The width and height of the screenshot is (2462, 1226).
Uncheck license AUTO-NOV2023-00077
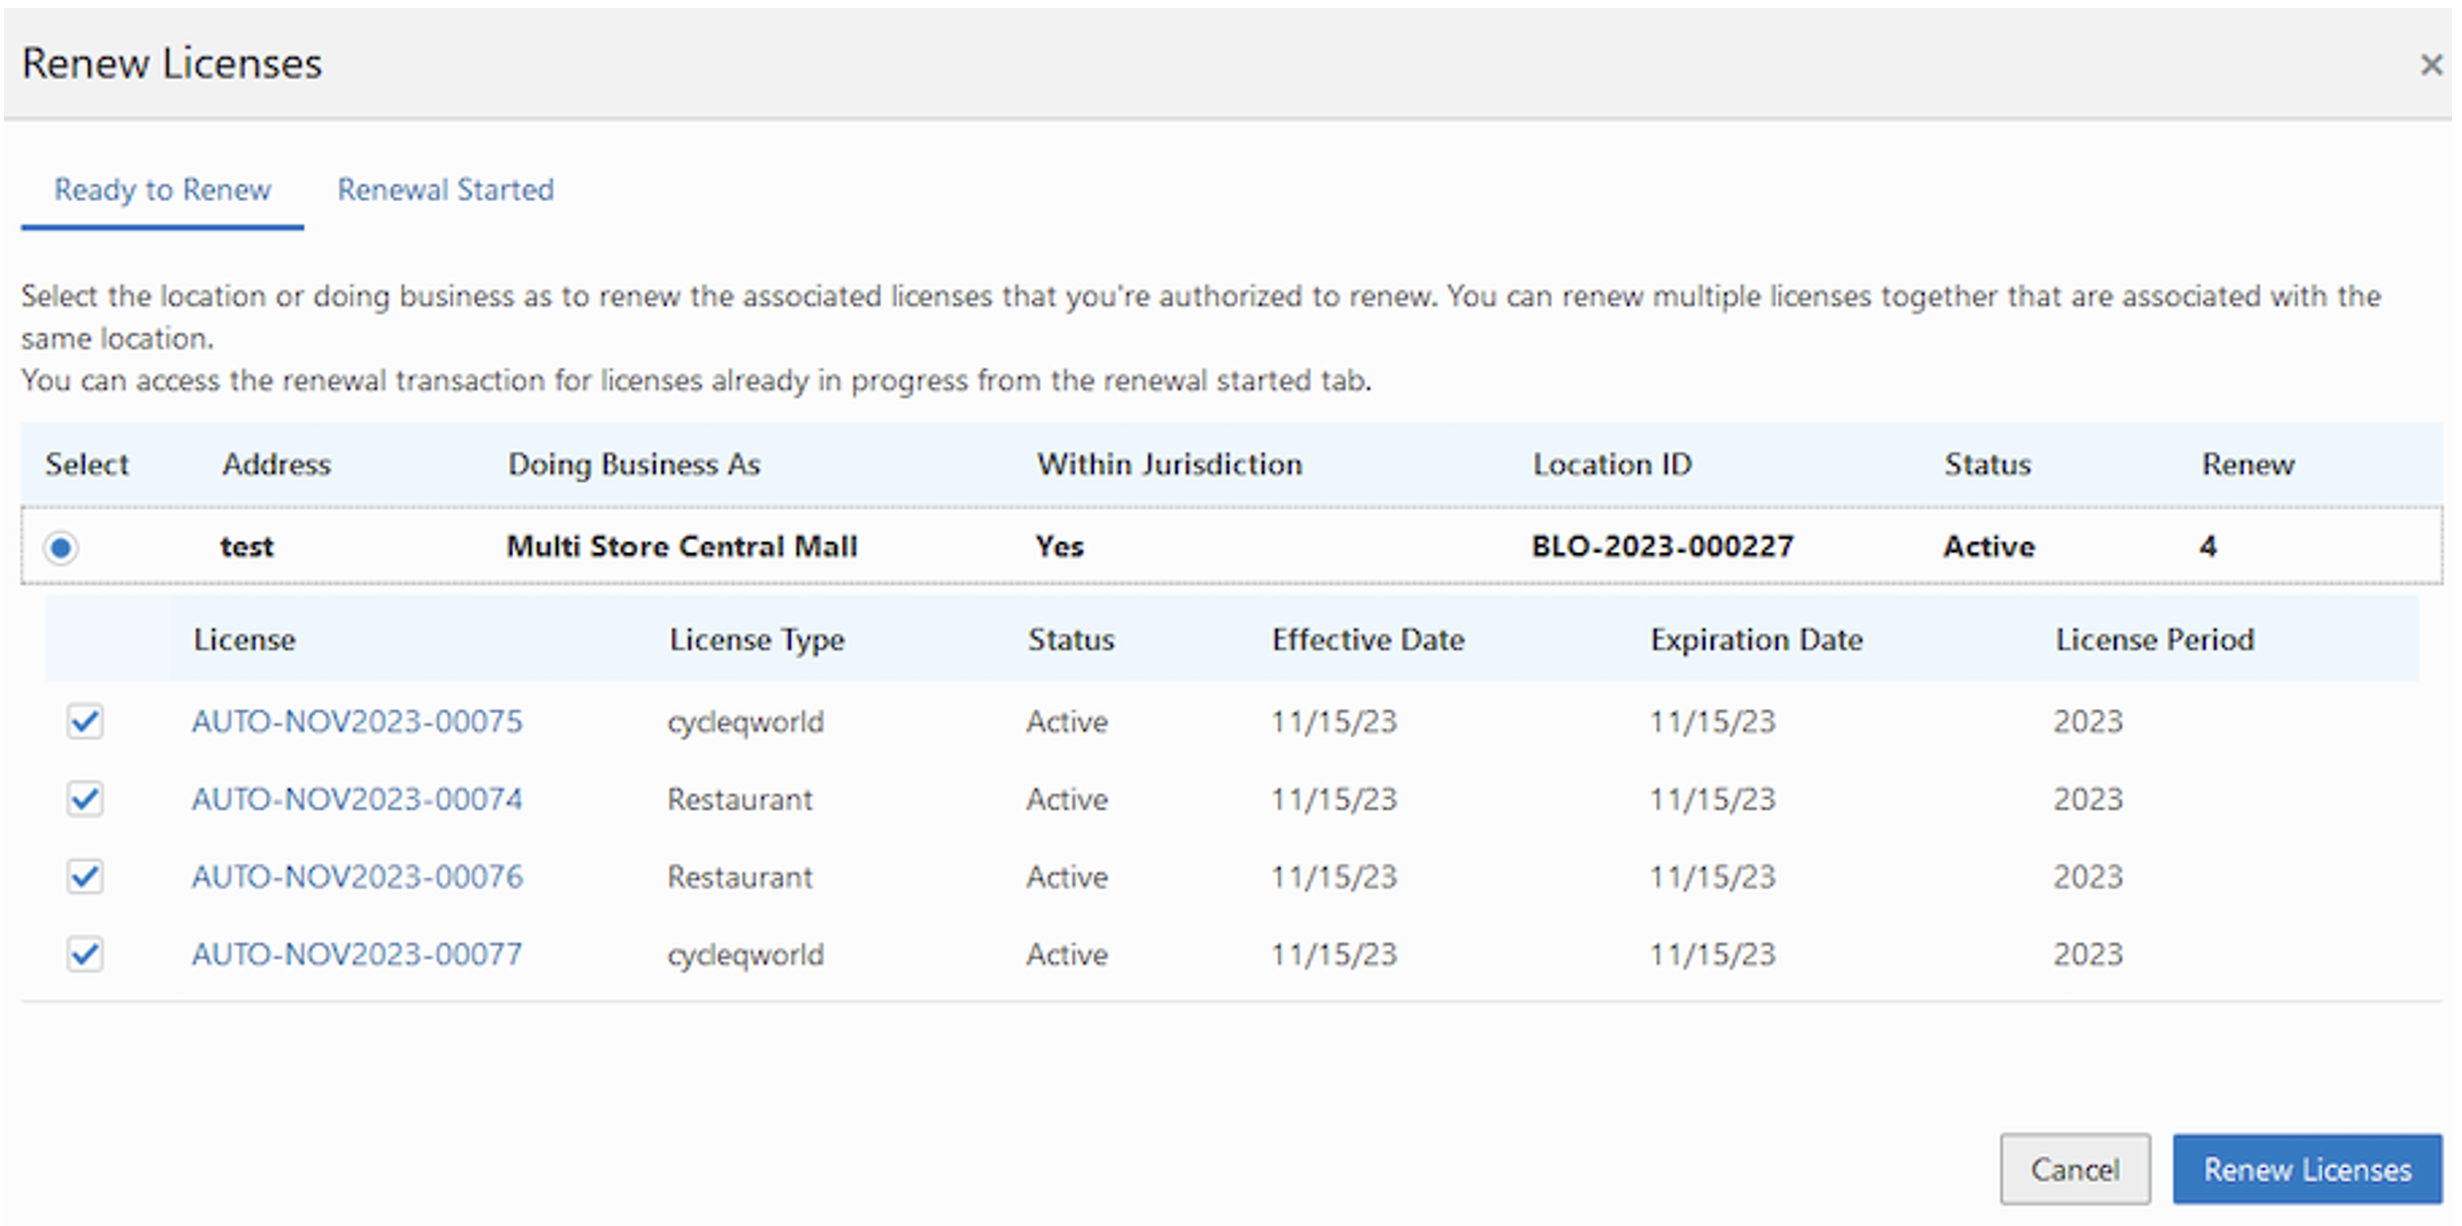[x=85, y=954]
